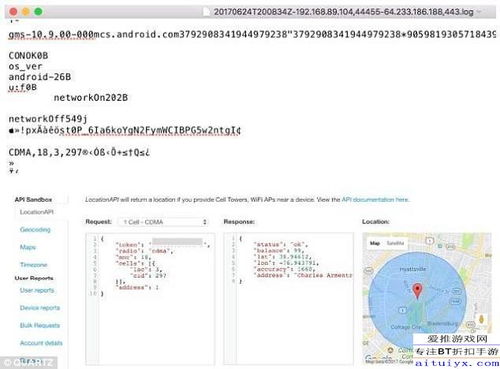The width and height of the screenshot is (500, 369).
Task: Switch map to Satellite view
Action: point(395,243)
